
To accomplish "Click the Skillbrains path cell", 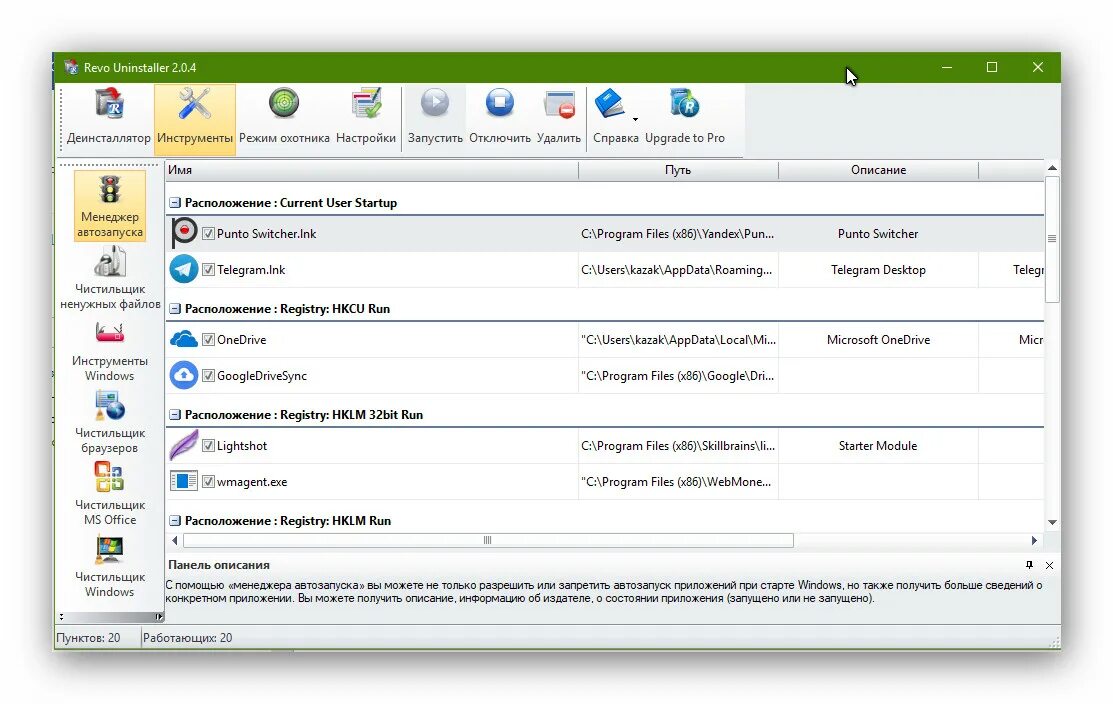I will pyautogui.click(x=678, y=446).
